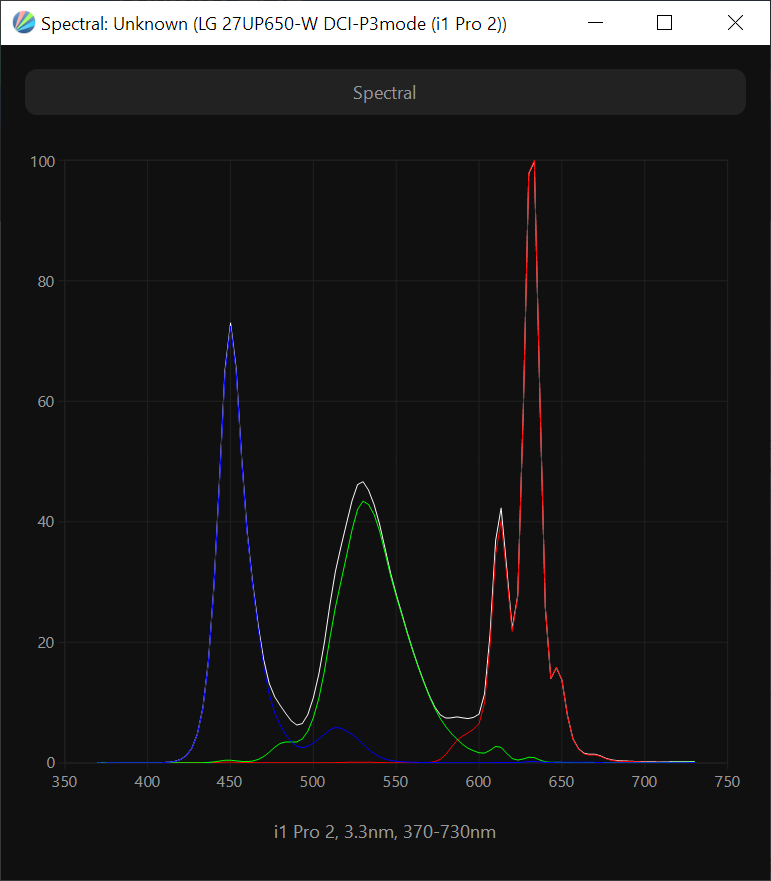
Task: Click the Spectral button at the top
Action: [385, 92]
